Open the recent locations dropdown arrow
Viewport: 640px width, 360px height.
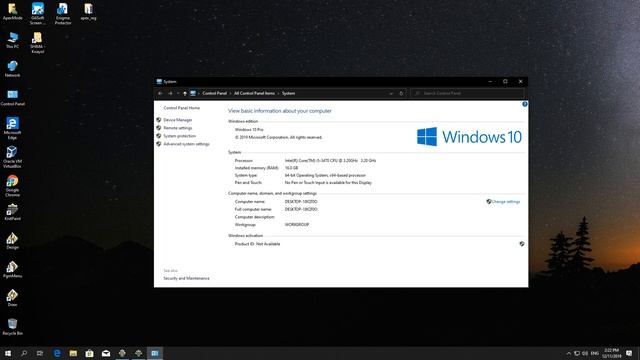(178, 93)
